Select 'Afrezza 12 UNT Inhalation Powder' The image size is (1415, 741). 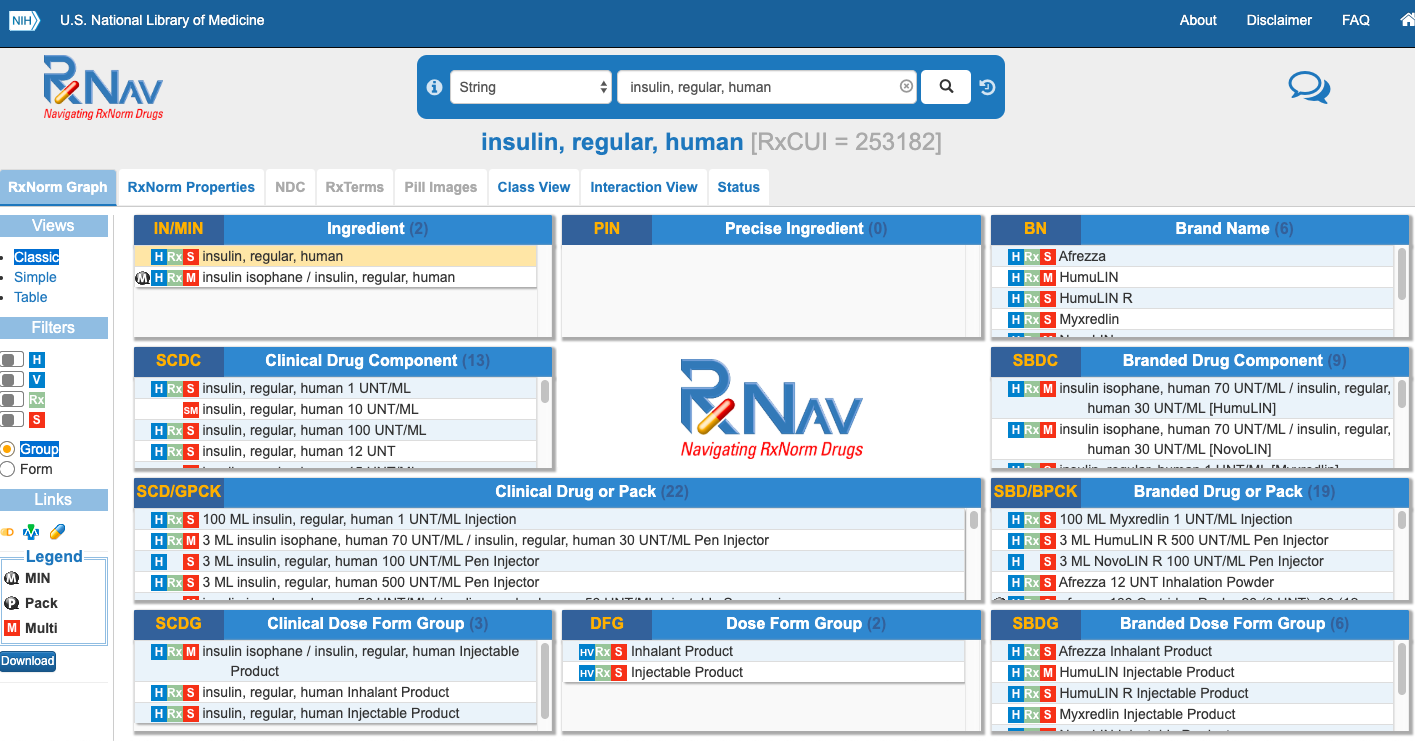pos(1166,583)
